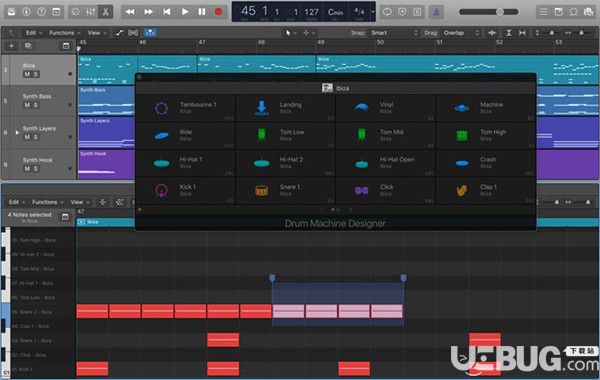The height and width of the screenshot is (380, 600).
Task: Select first highlighted Snare 2 note
Action: [289, 311]
